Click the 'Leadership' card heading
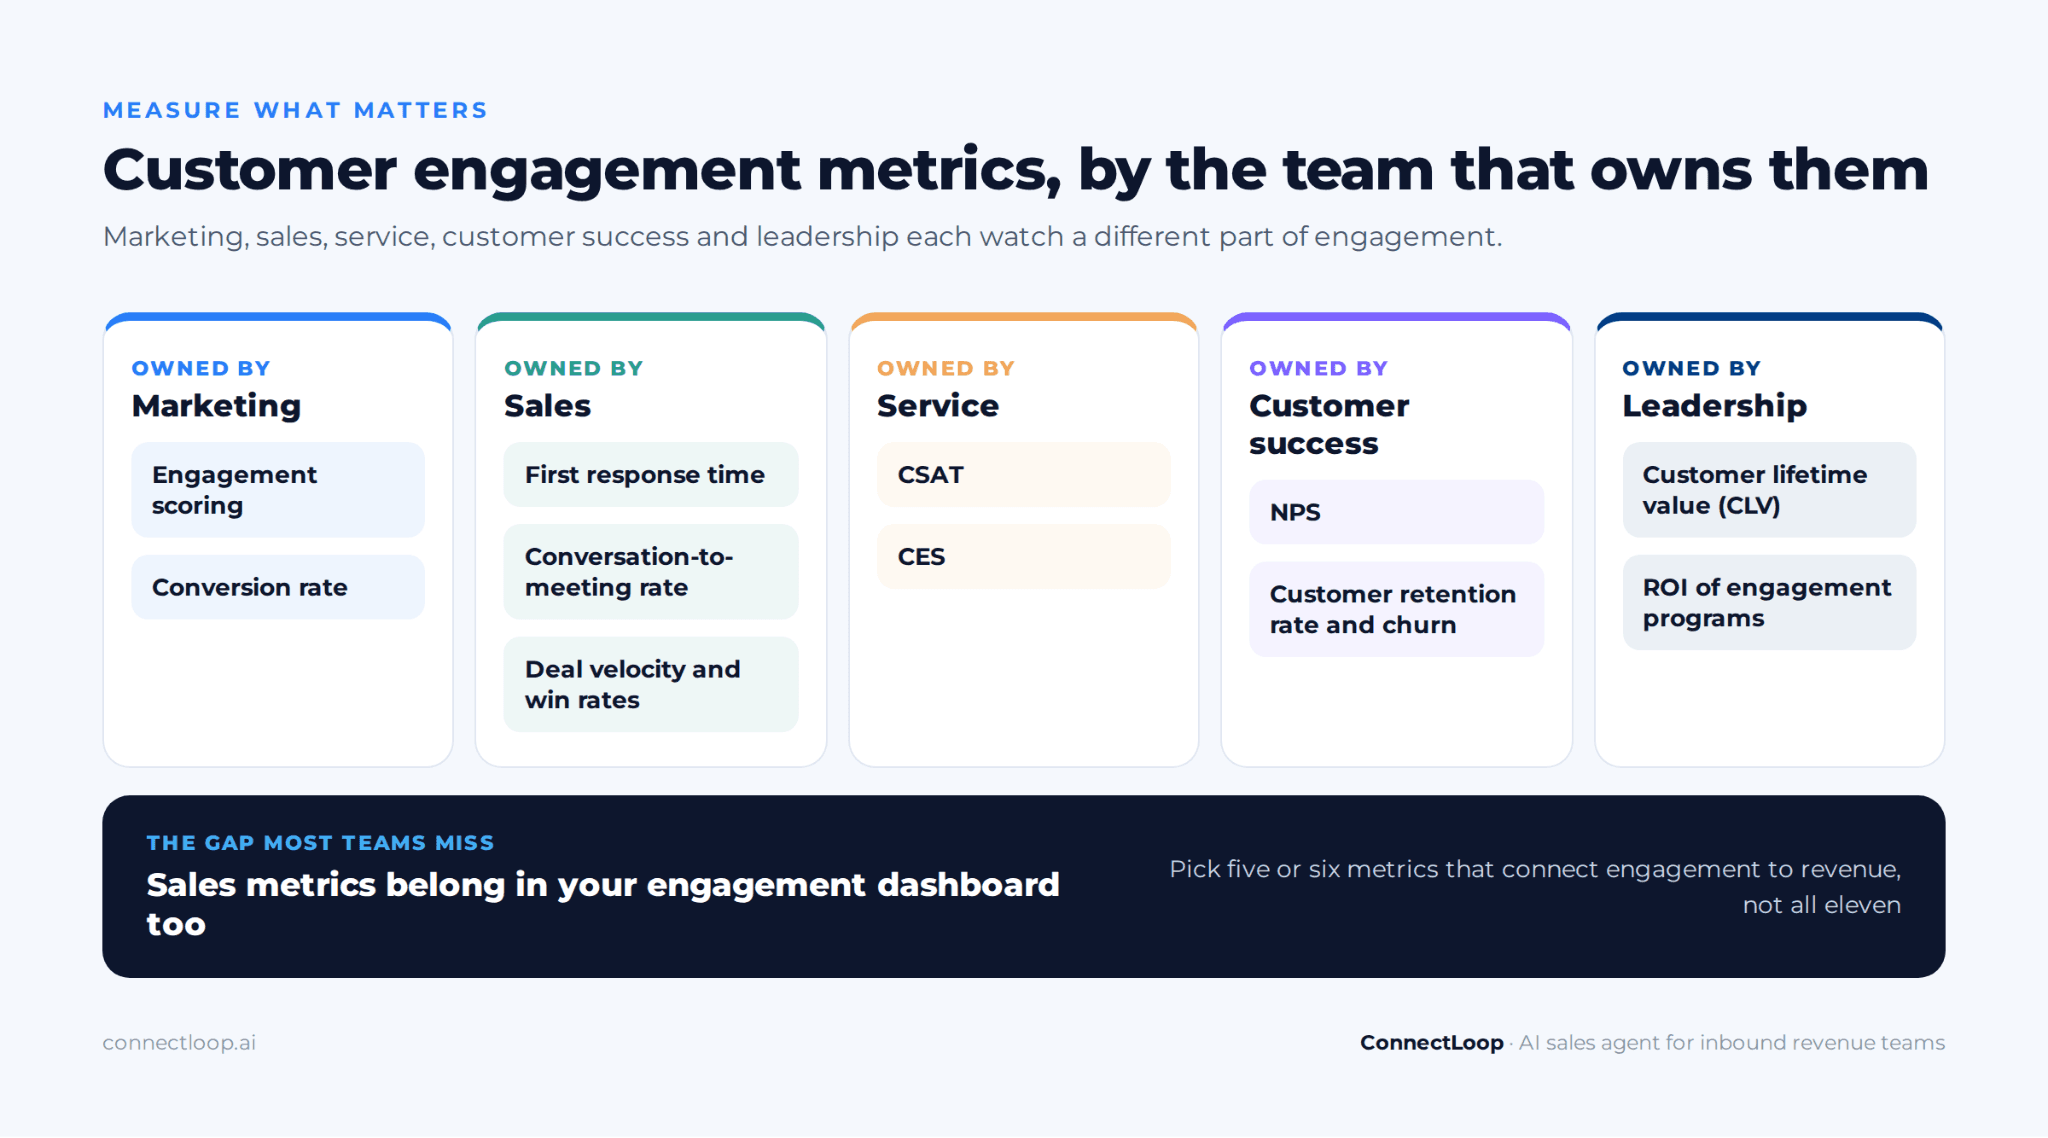The height and width of the screenshot is (1138, 2048). click(x=1714, y=406)
